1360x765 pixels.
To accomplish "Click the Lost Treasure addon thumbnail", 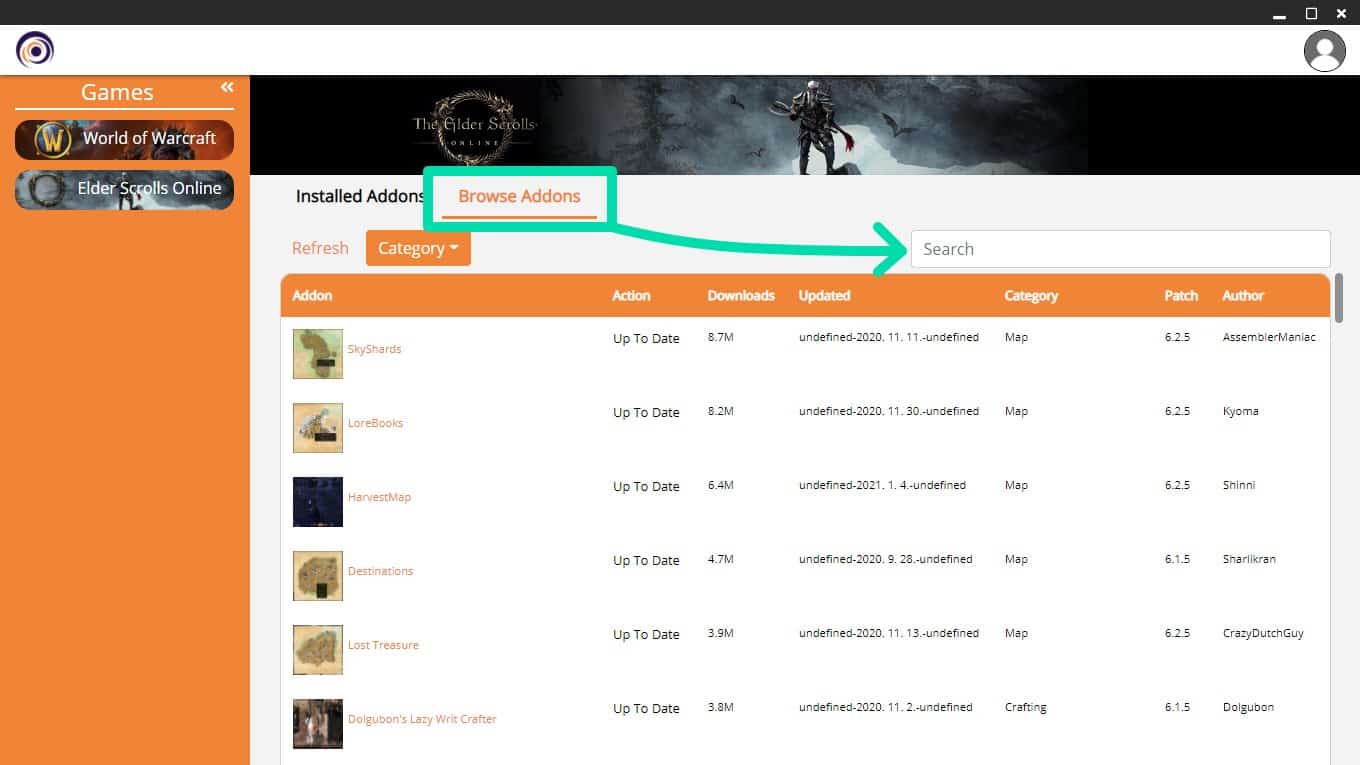I will (x=318, y=650).
